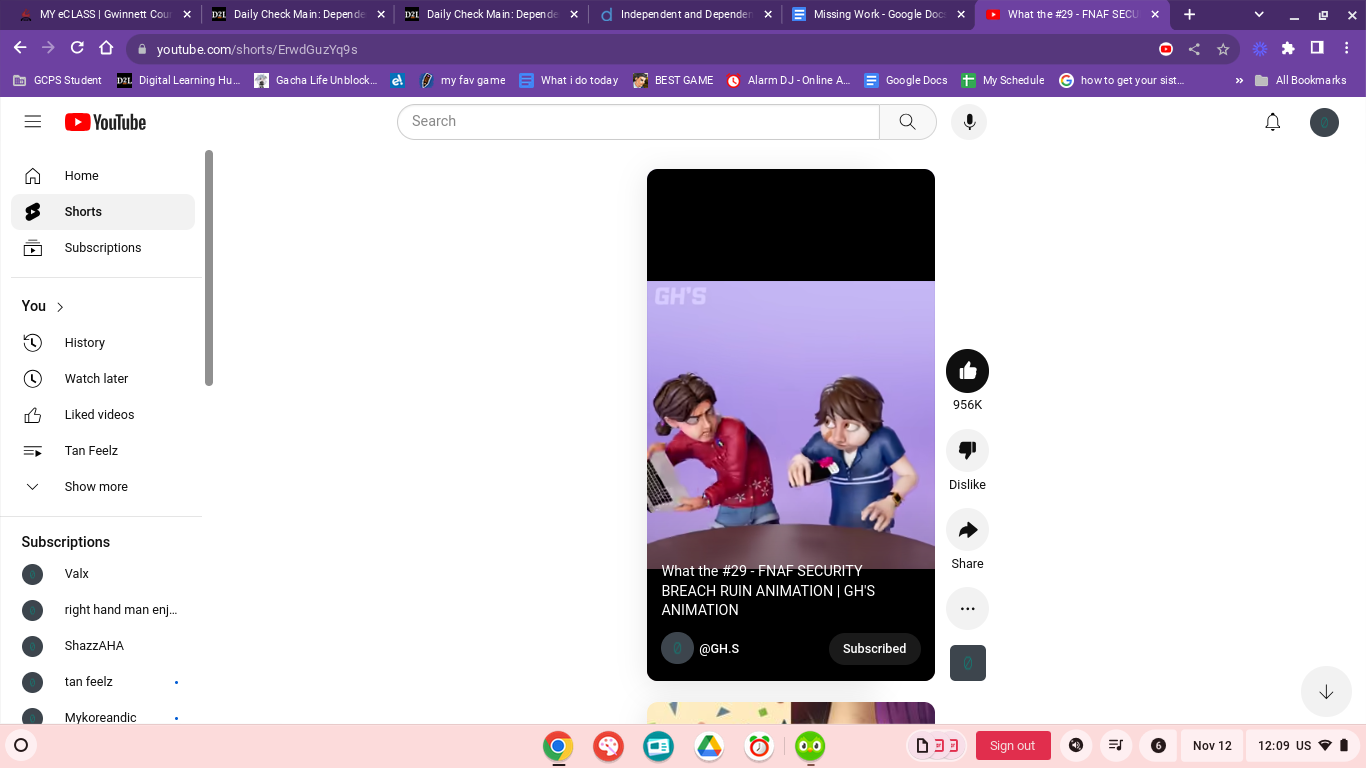Switch to Independent and Dependent tab
Viewport: 1366px width, 768px height.
pyautogui.click(x=685, y=15)
